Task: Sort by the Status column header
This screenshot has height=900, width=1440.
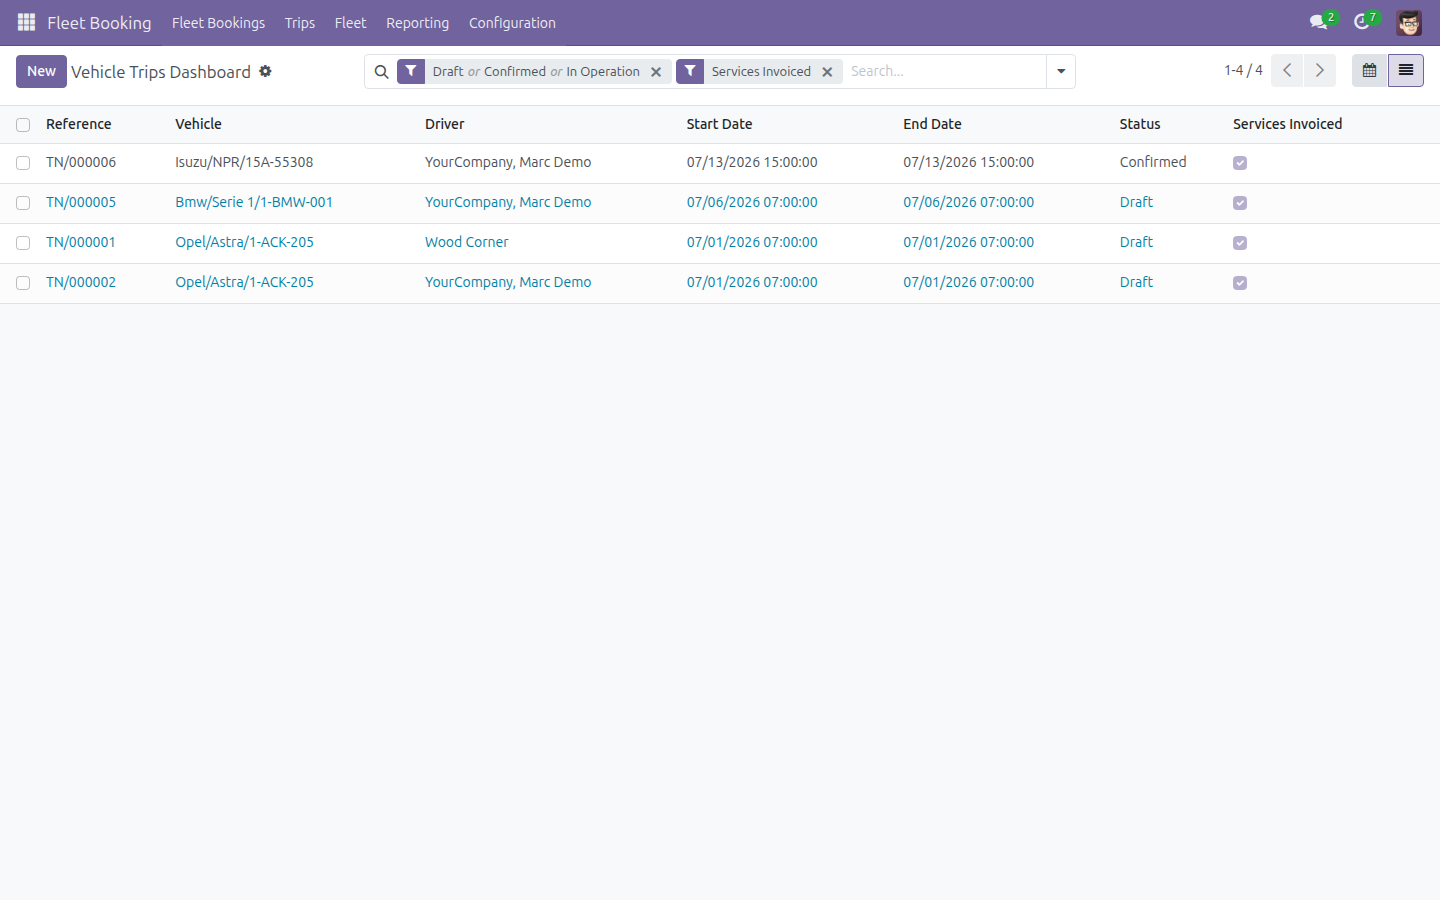Action: 1140,124
